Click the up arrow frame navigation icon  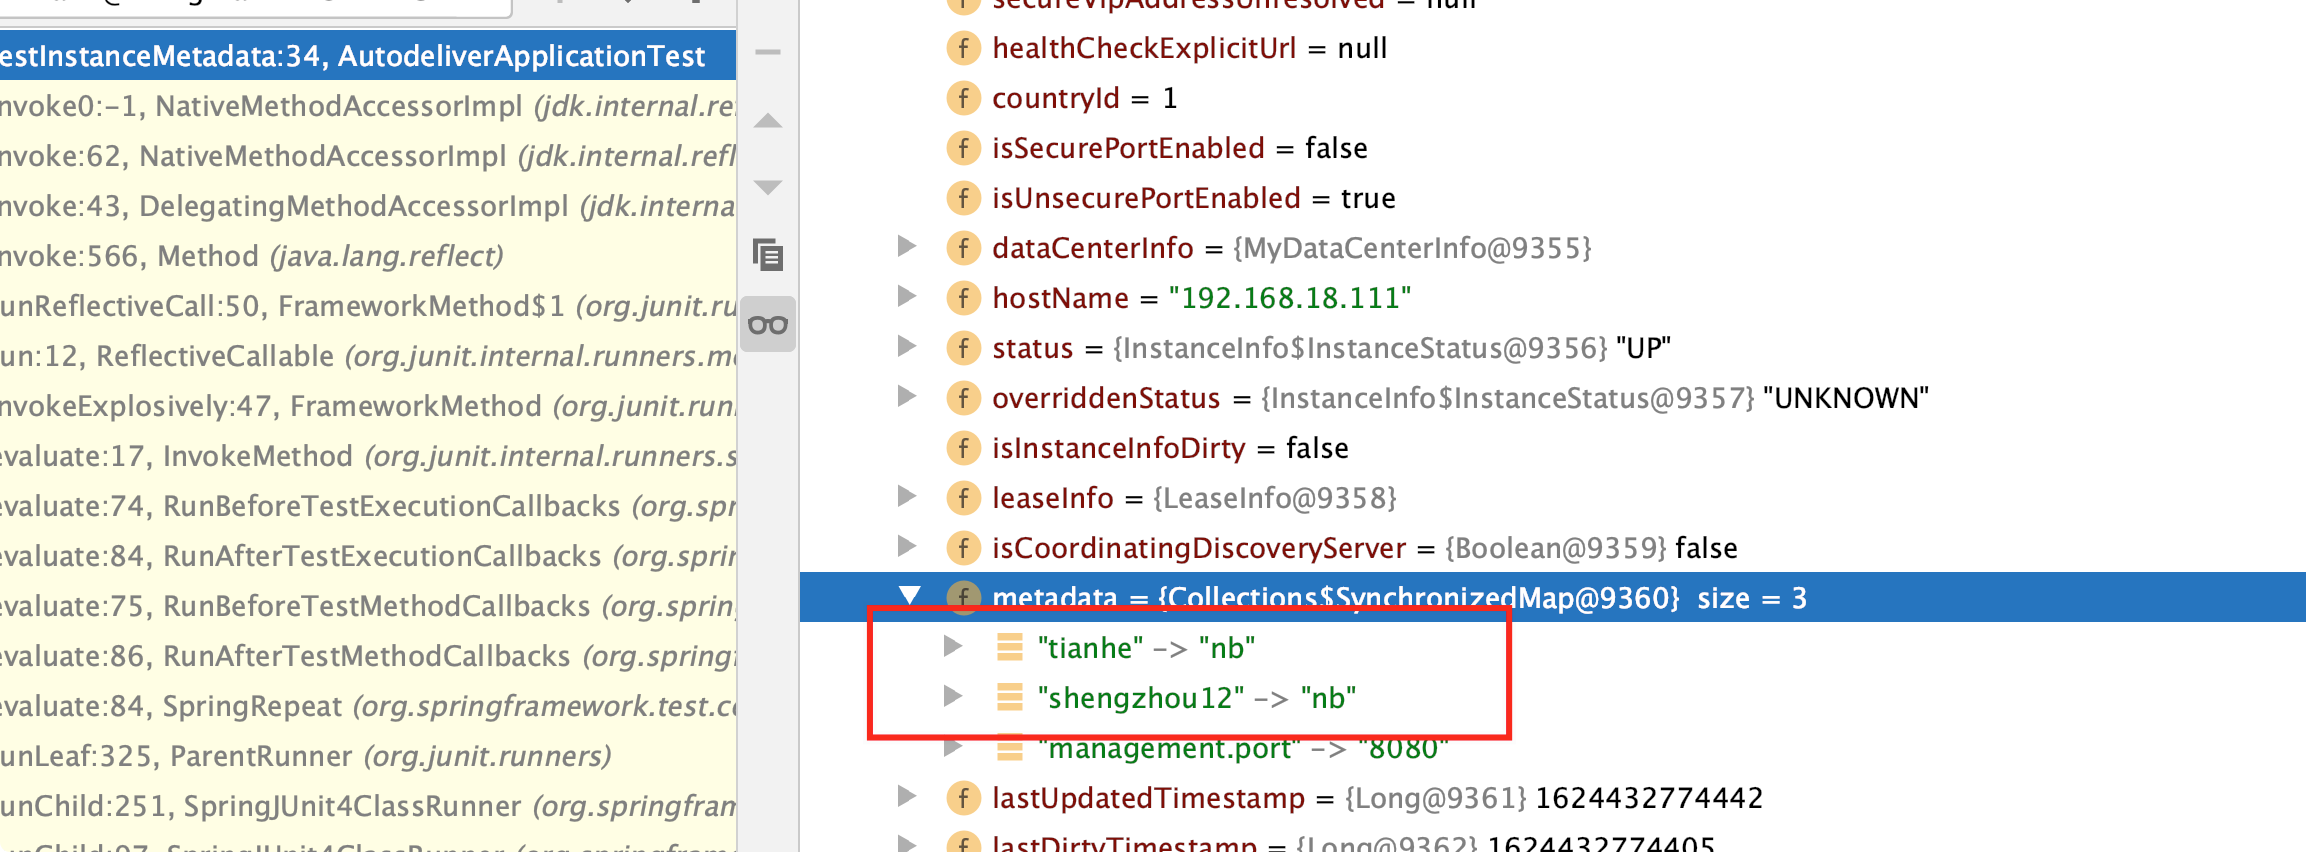[x=768, y=121]
